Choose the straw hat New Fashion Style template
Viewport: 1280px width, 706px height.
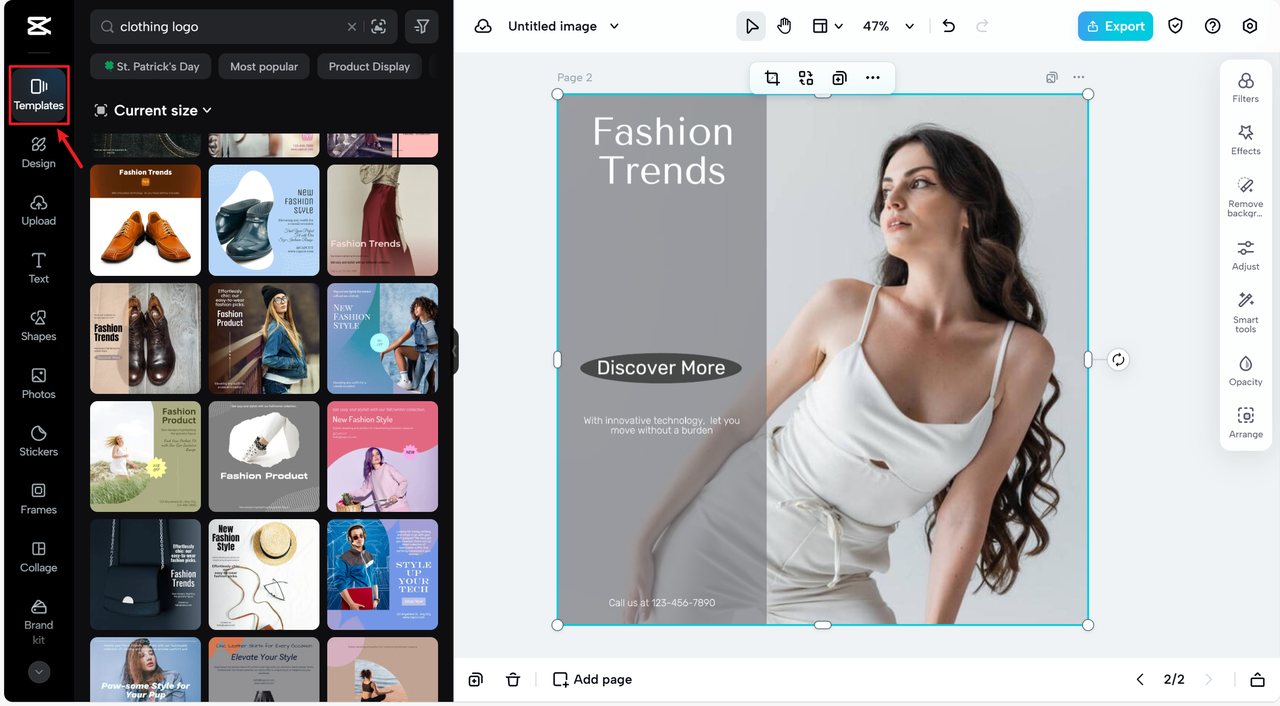click(x=264, y=574)
